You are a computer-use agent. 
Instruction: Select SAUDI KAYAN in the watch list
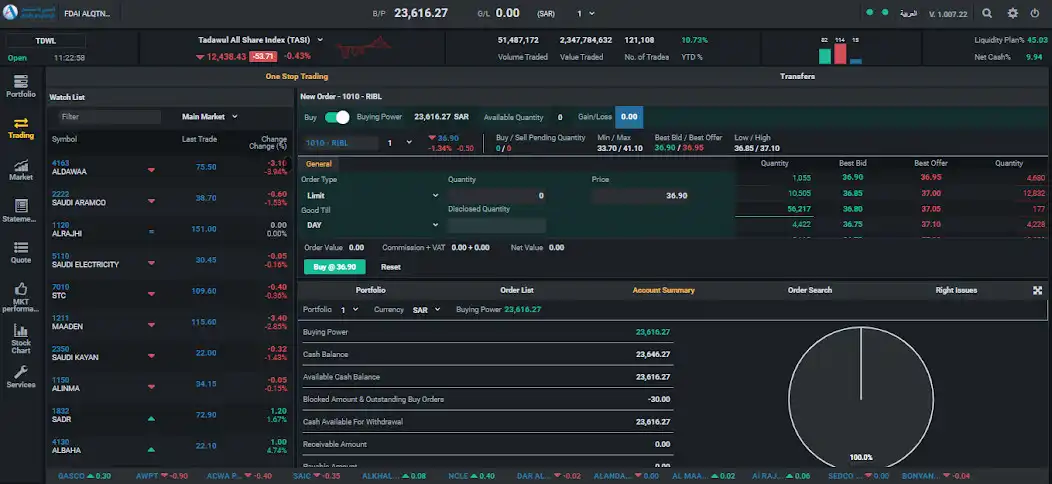pyautogui.click(x=170, y=353)
